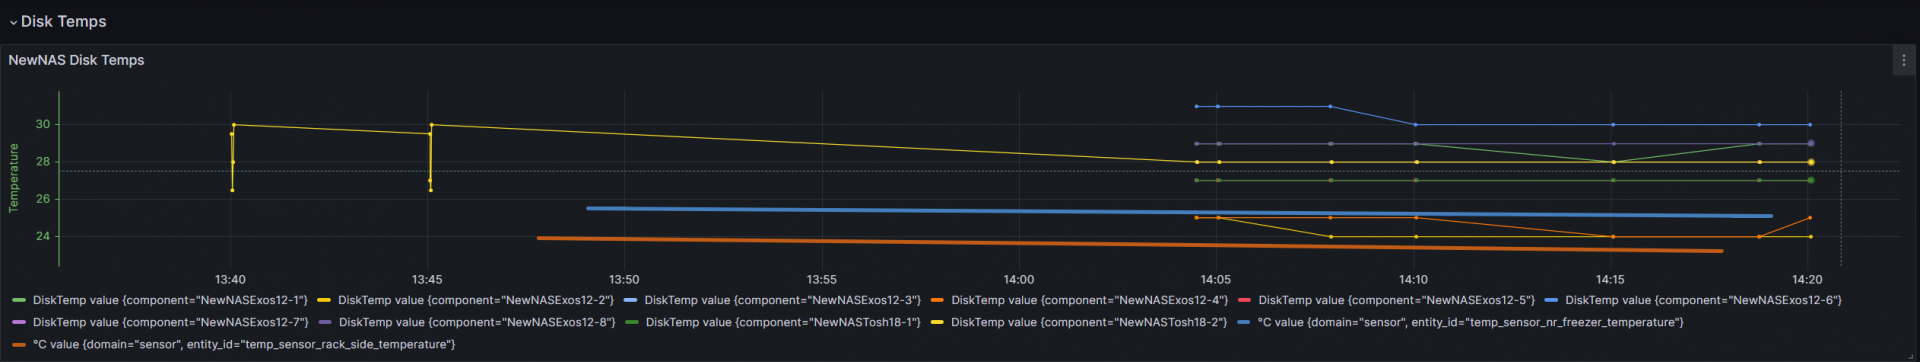Screen dimensions: 1920x362
Task: Toggle the nr_freezer_temperature legend series
Action: click(1470, 322)
